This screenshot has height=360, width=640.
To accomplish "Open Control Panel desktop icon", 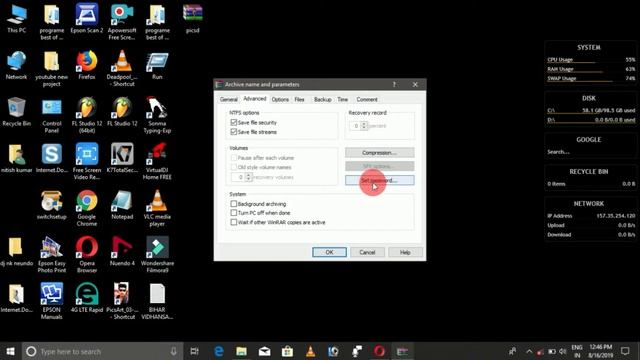I will [x=51, y=116].
